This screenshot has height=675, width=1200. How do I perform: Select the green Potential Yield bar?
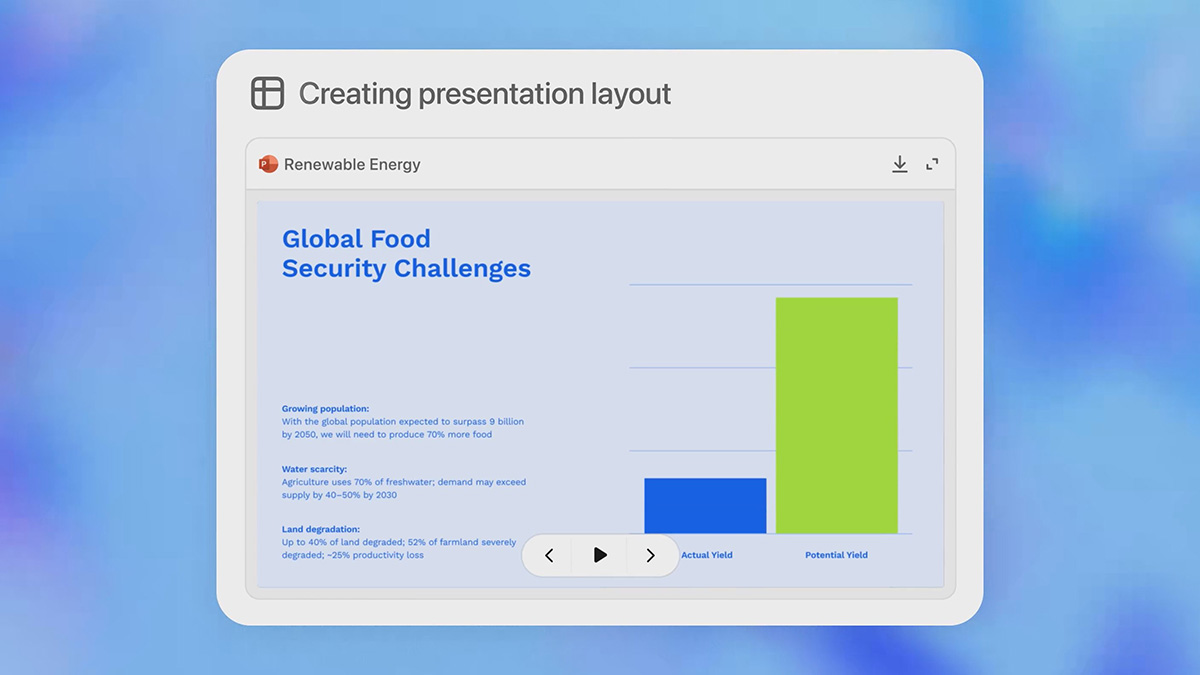point(836,415)
